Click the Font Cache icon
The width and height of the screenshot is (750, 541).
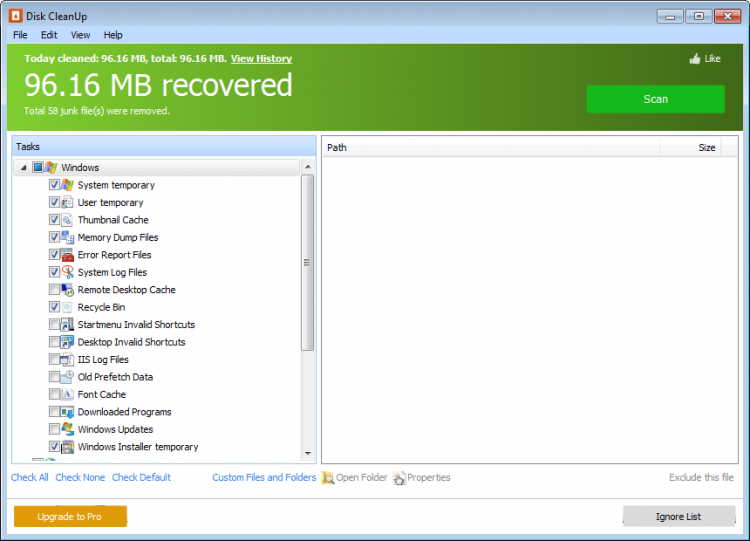pyautogui.click(x=67, y=394)
